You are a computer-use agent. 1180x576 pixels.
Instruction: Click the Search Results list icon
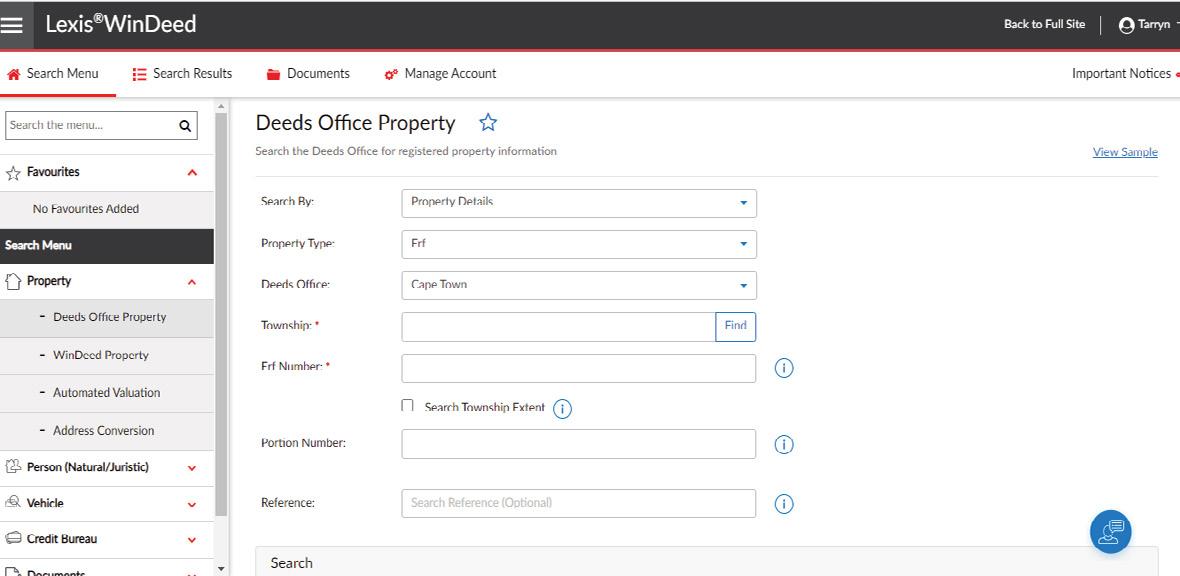139,75
